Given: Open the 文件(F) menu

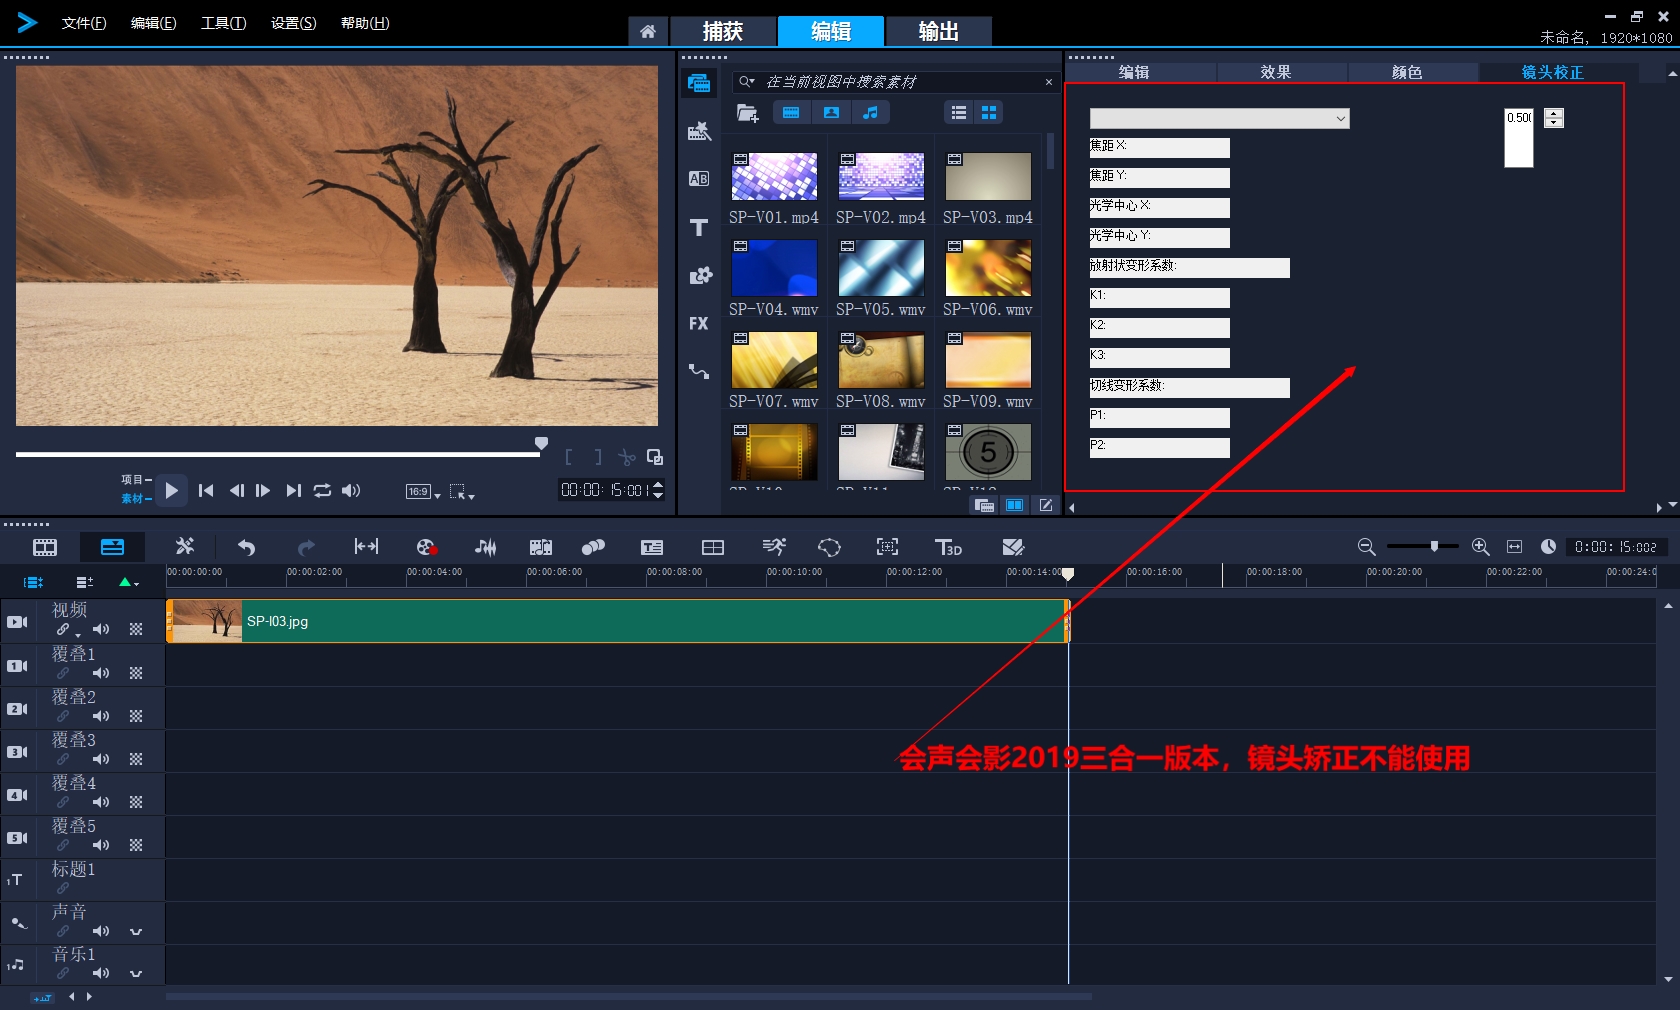Looking at the screenshot, I should click(x=84, y=23).
